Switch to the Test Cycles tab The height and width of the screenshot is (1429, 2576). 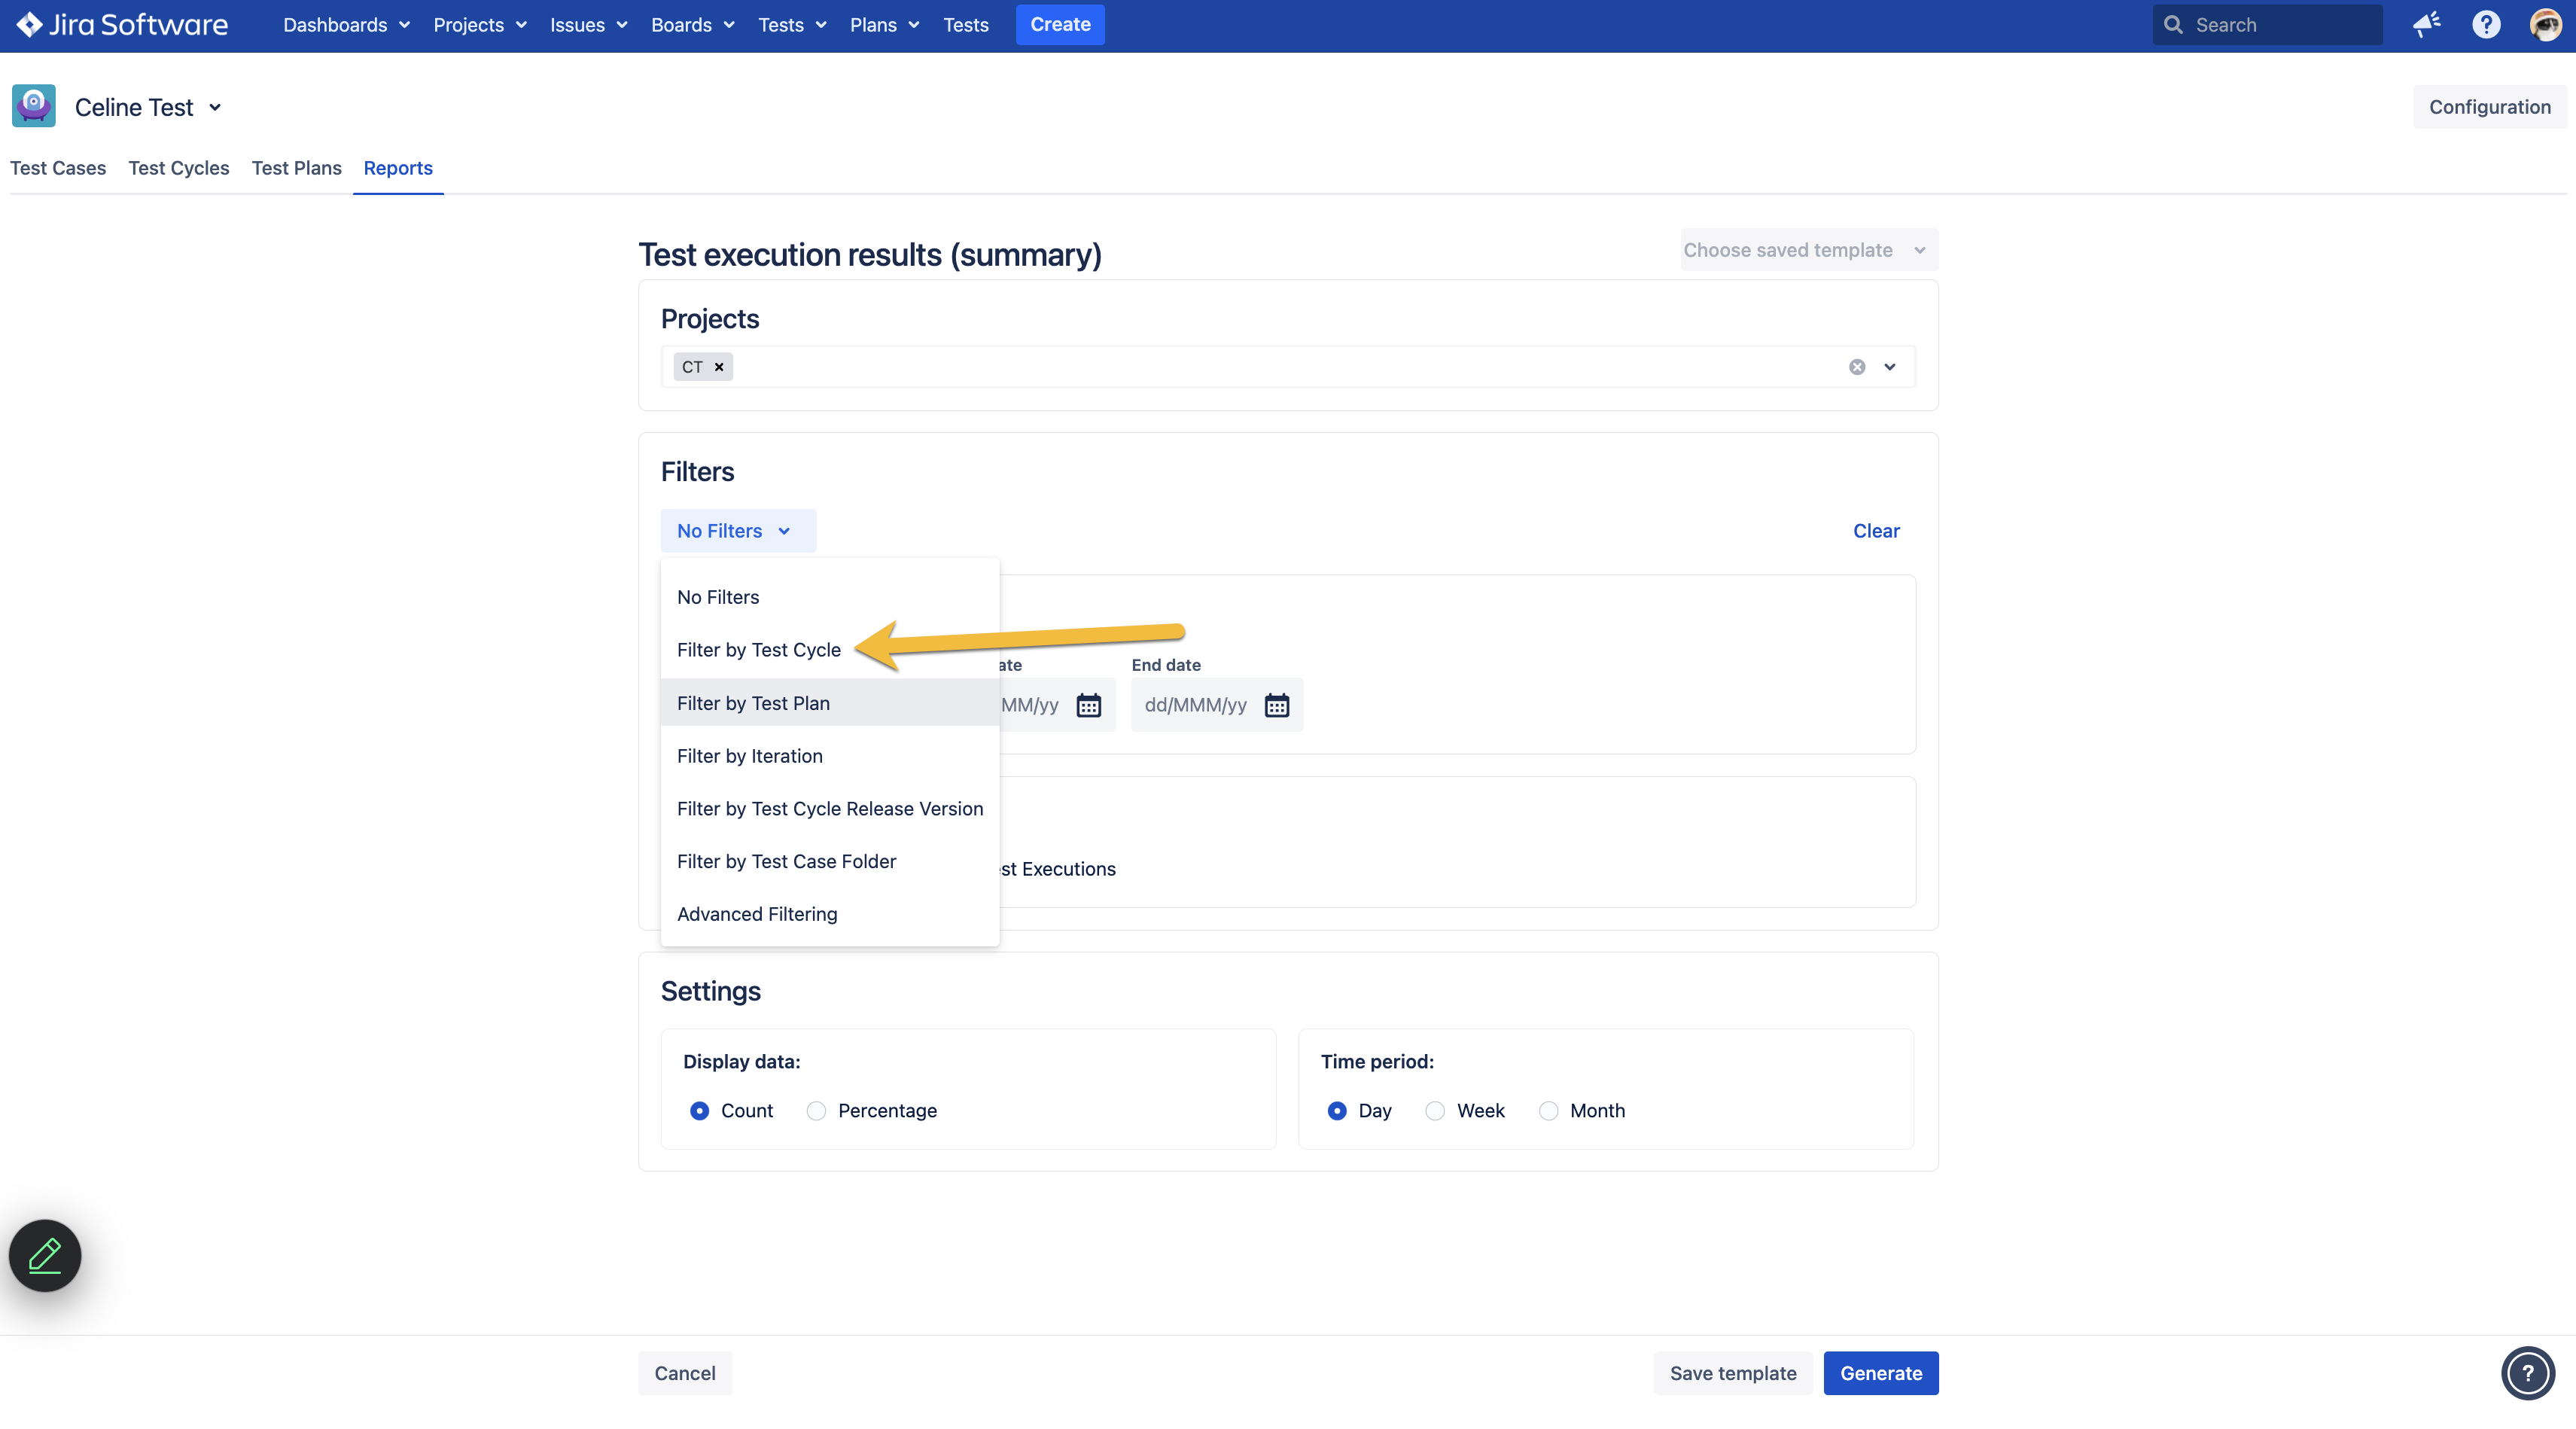pos(179,168)
